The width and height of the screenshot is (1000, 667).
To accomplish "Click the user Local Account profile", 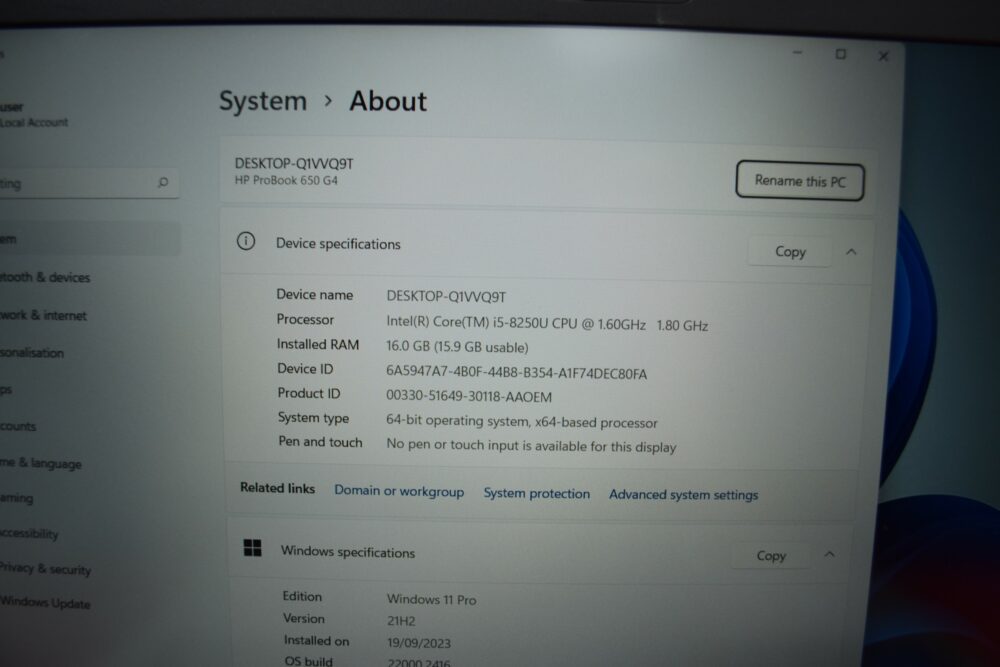I will click(x=33, y=115).
